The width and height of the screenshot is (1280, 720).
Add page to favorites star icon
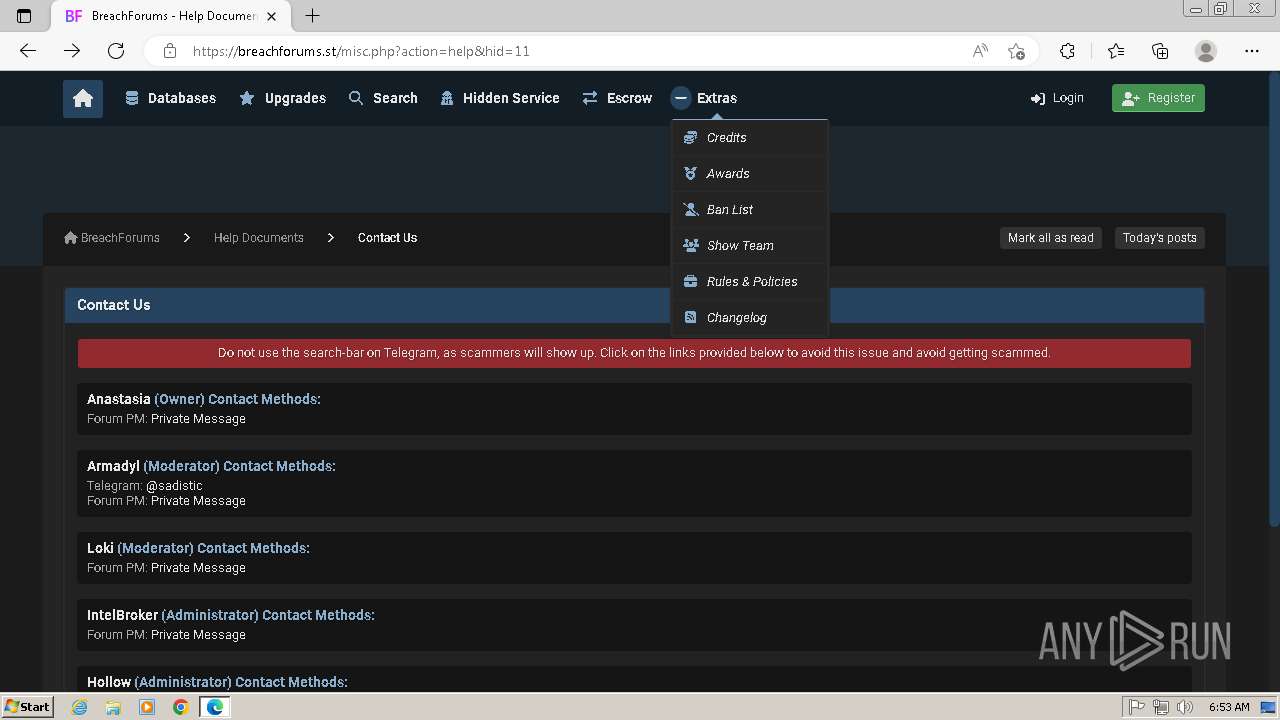[x=1017, y=51]
